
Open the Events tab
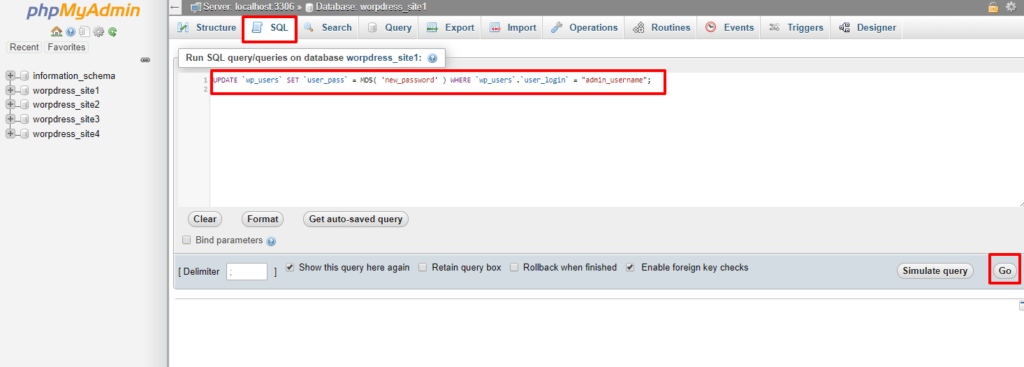(x=730, y=27)
